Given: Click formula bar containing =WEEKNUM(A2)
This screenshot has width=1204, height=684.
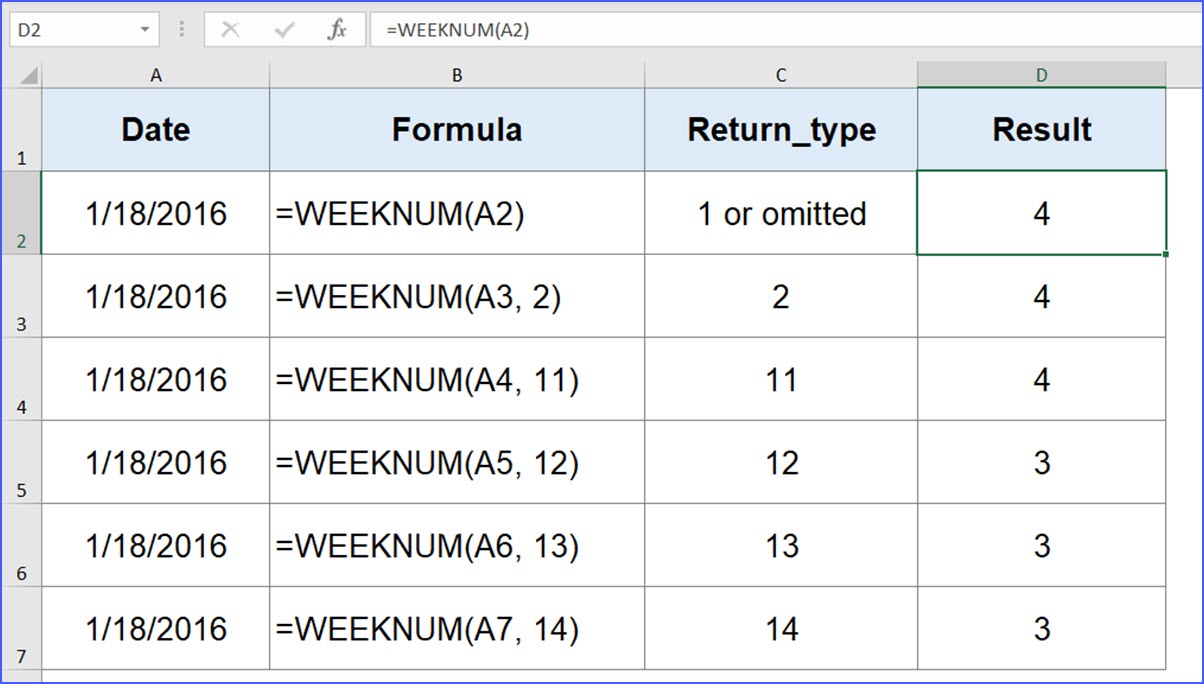Looking at the screenshot, I should pyautogui.click(x=500, y=29).
